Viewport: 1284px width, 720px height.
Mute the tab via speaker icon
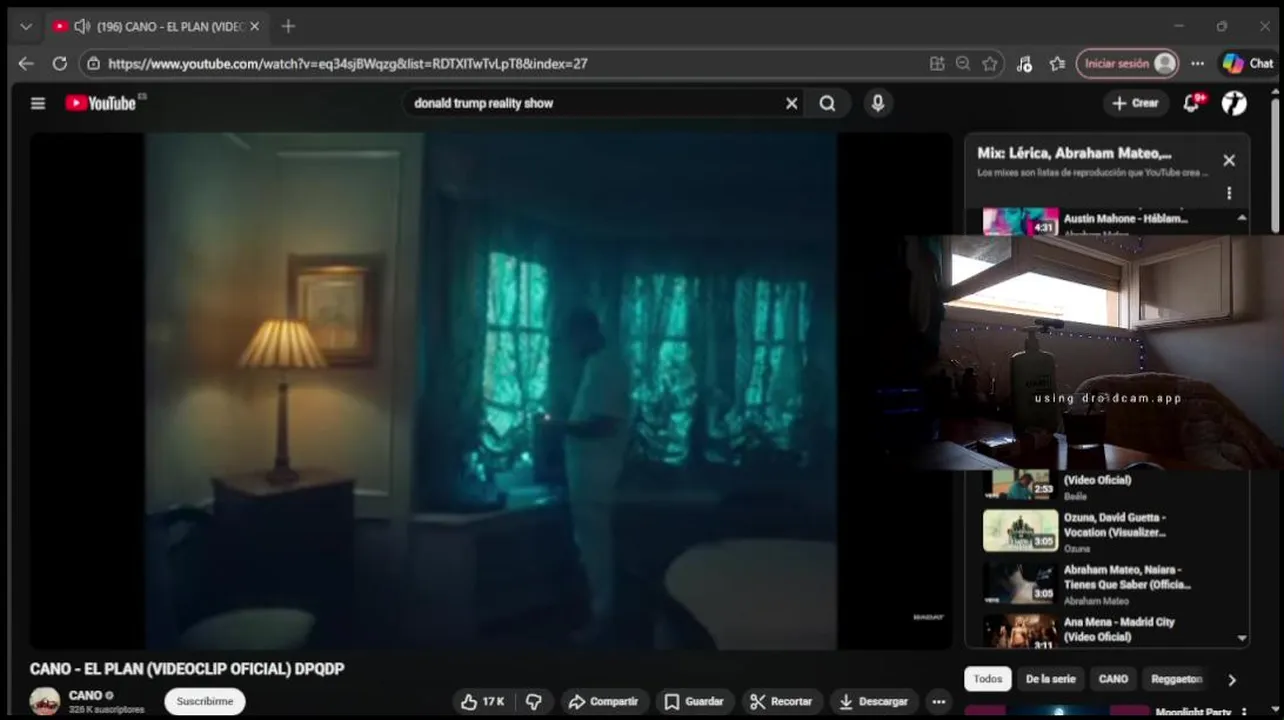click(x=82, y=26)
